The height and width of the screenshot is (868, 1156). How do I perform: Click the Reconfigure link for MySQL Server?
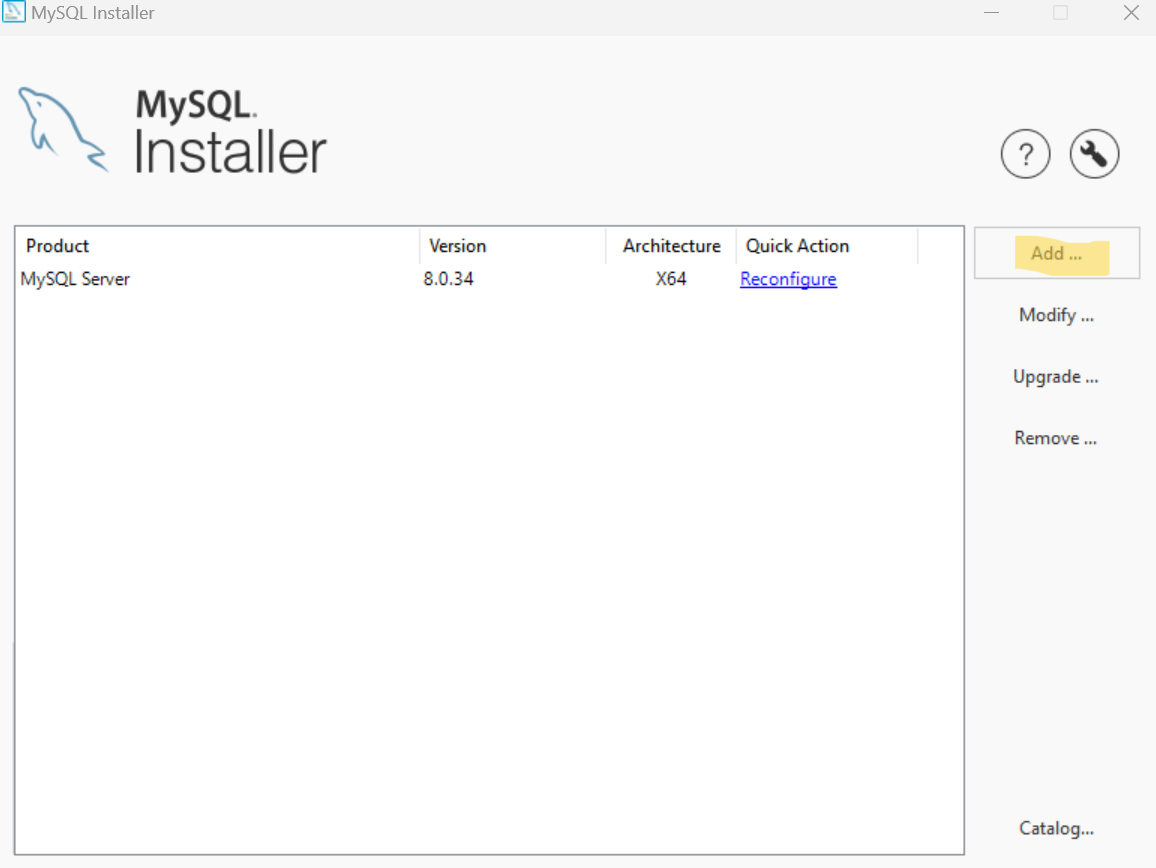(788, 280)
